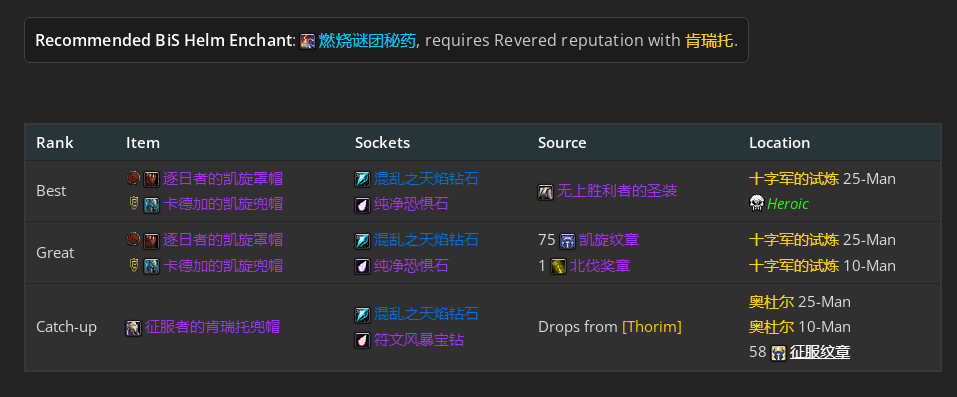Open the 征服纹章 underlined link

[x=820, y=352]
